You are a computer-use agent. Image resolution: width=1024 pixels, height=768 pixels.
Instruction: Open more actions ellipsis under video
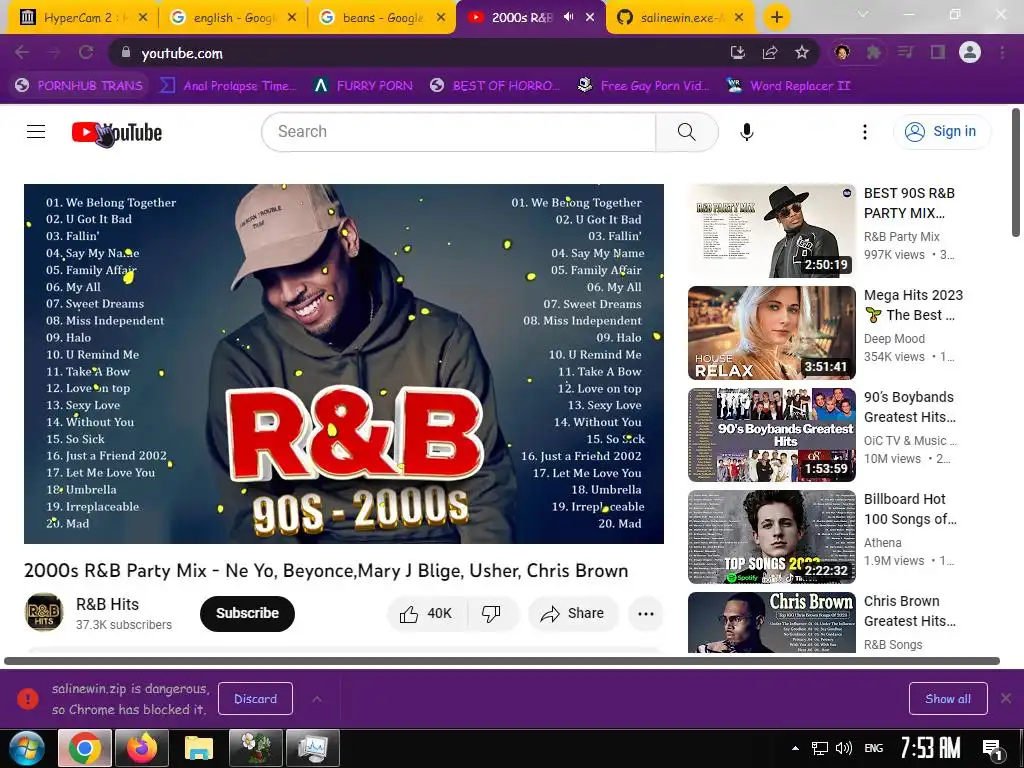646,613
